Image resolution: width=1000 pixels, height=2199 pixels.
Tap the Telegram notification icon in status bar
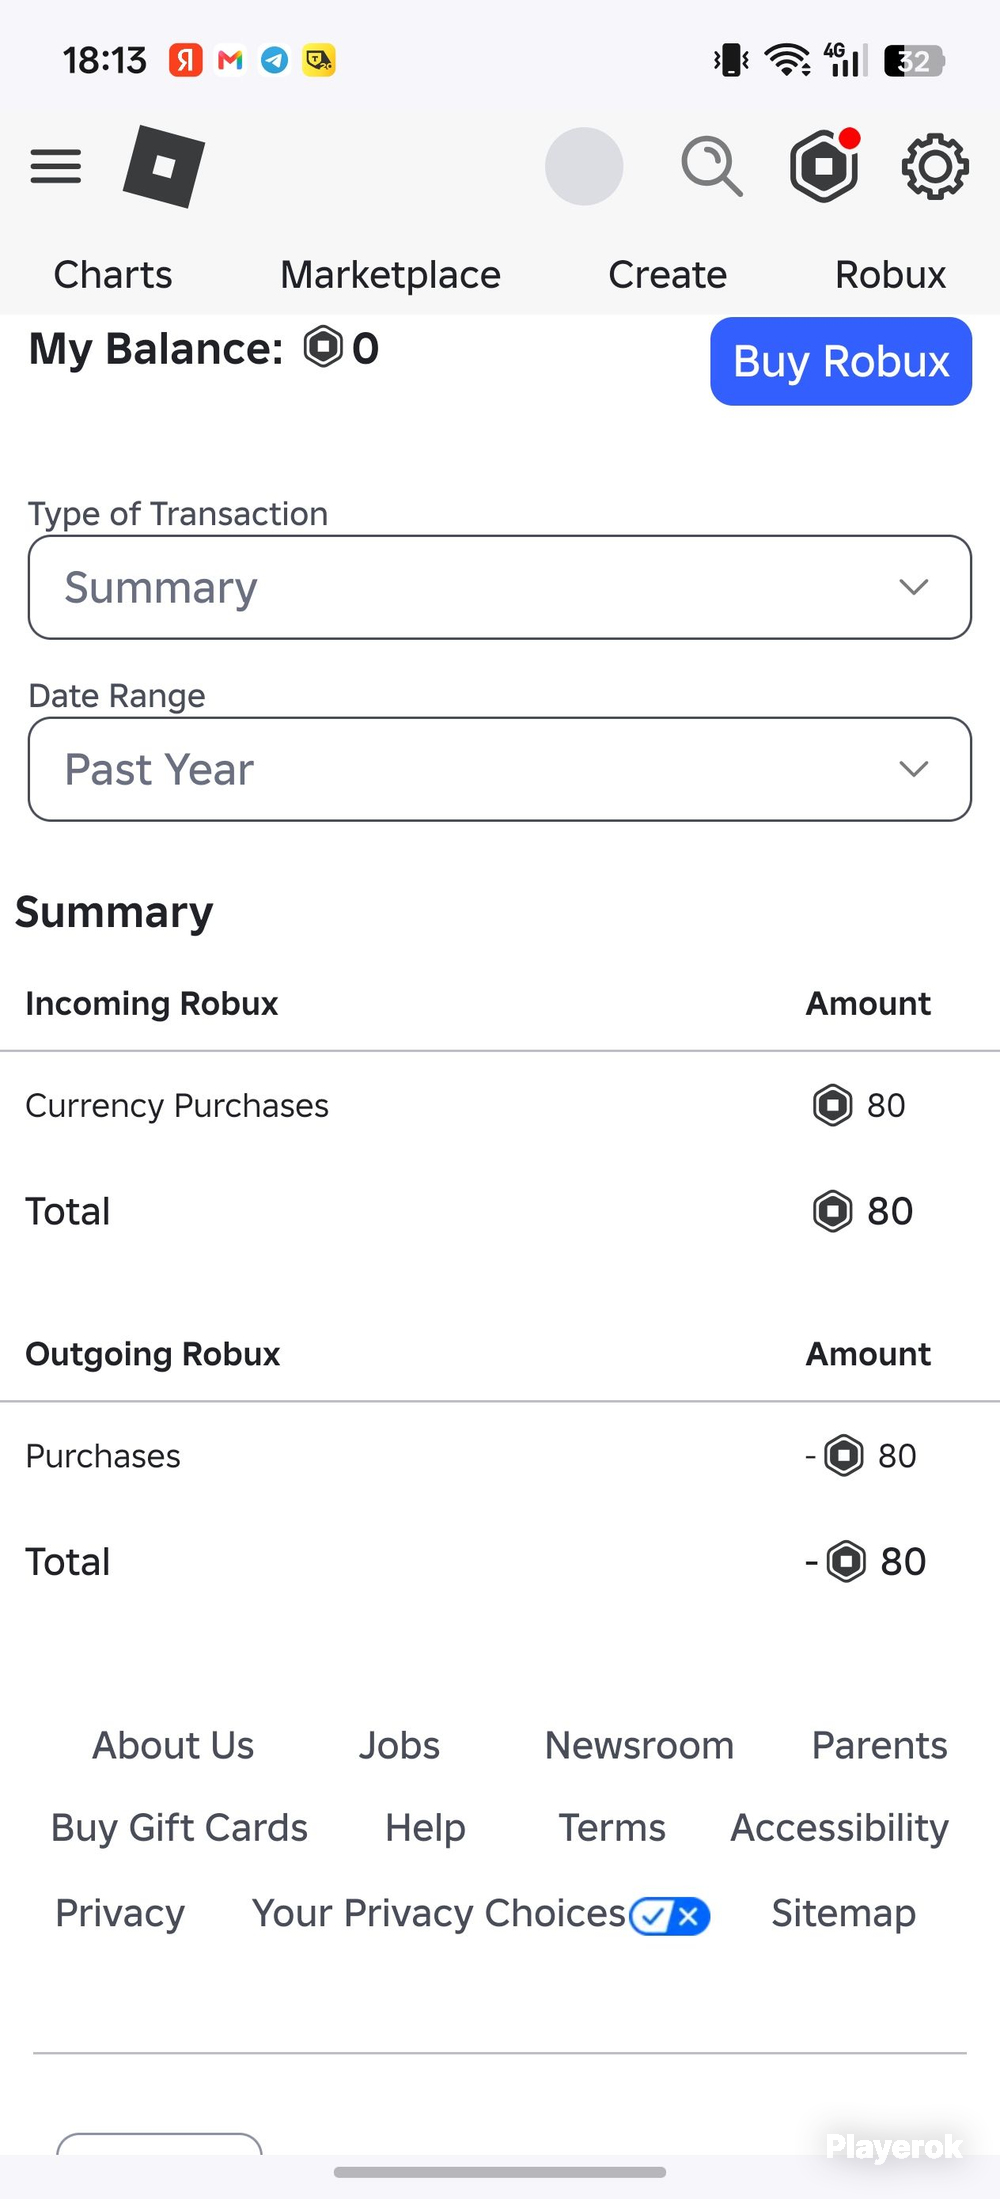coord(275,61)
